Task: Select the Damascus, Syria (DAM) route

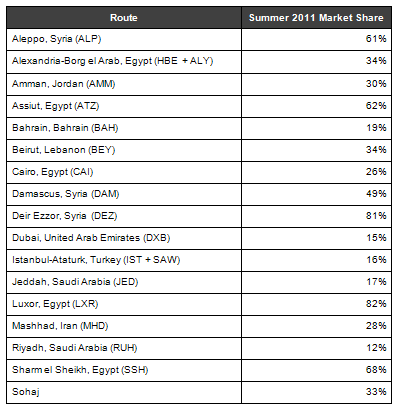Action: (x=66, y=194)
